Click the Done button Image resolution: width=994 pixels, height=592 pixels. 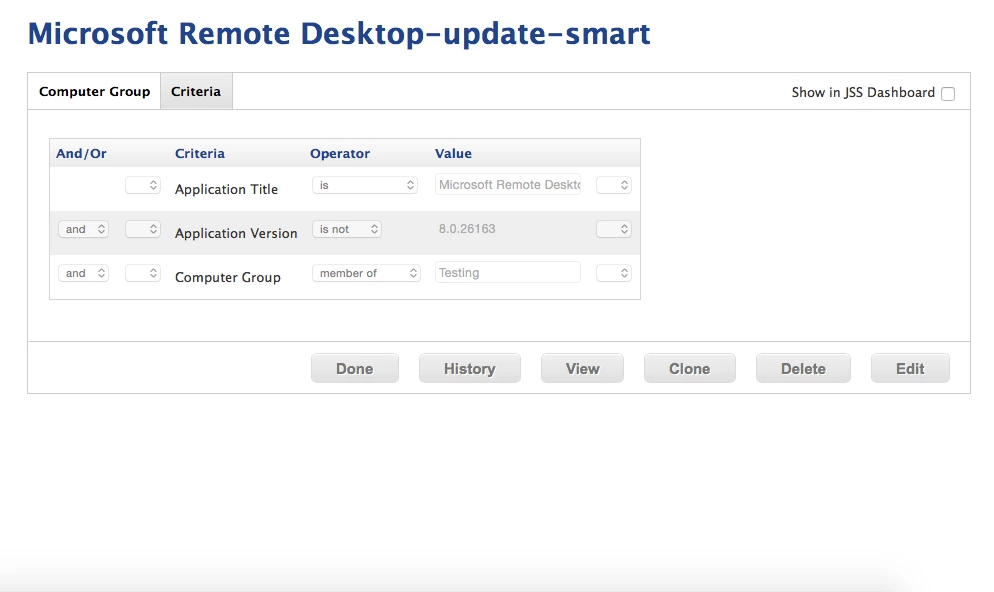(355, 368)
